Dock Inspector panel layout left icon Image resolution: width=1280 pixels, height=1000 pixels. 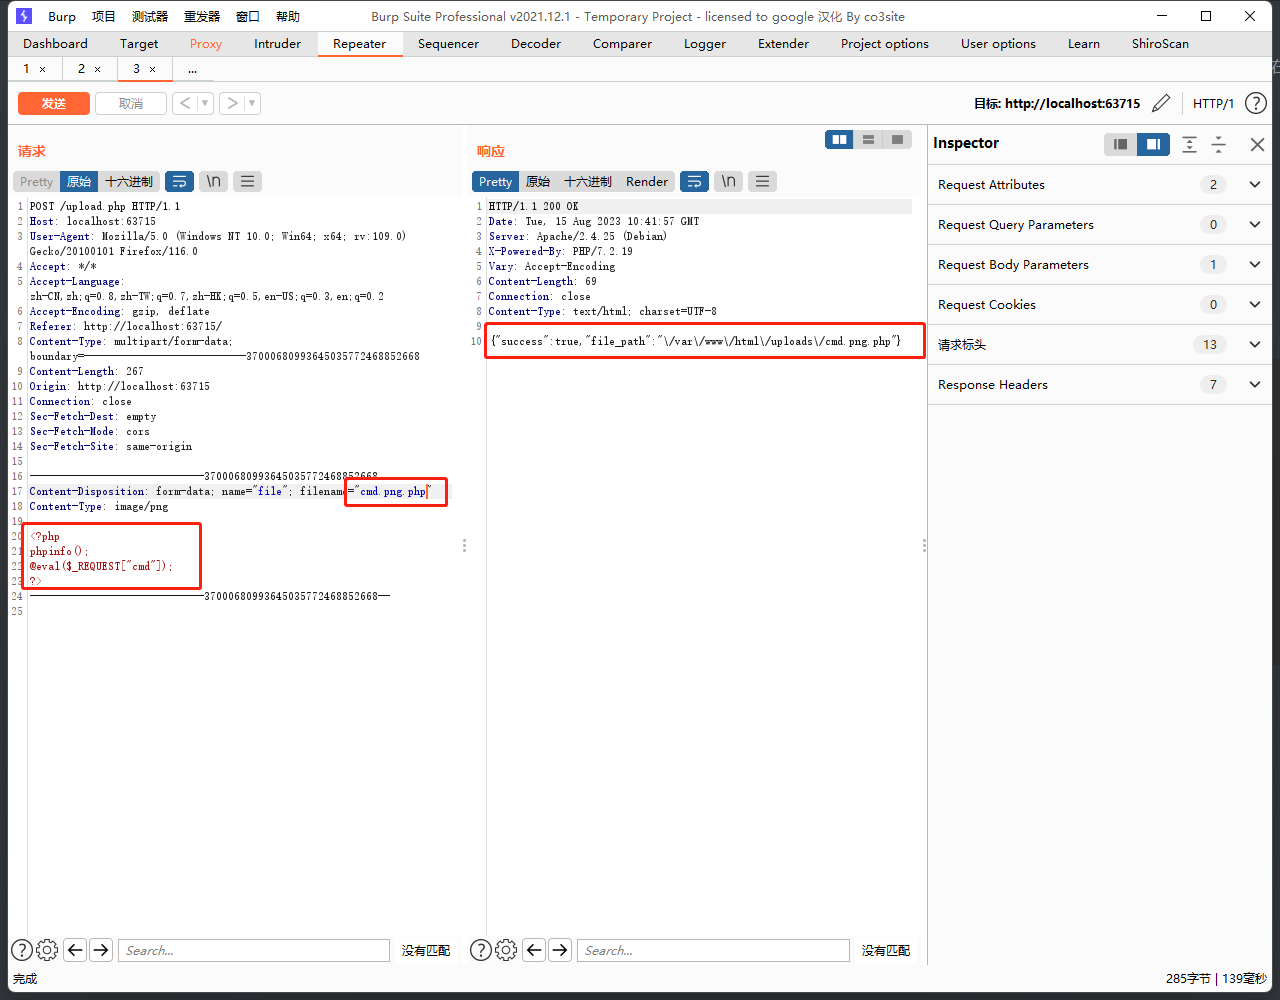(x=1120, y=144)
